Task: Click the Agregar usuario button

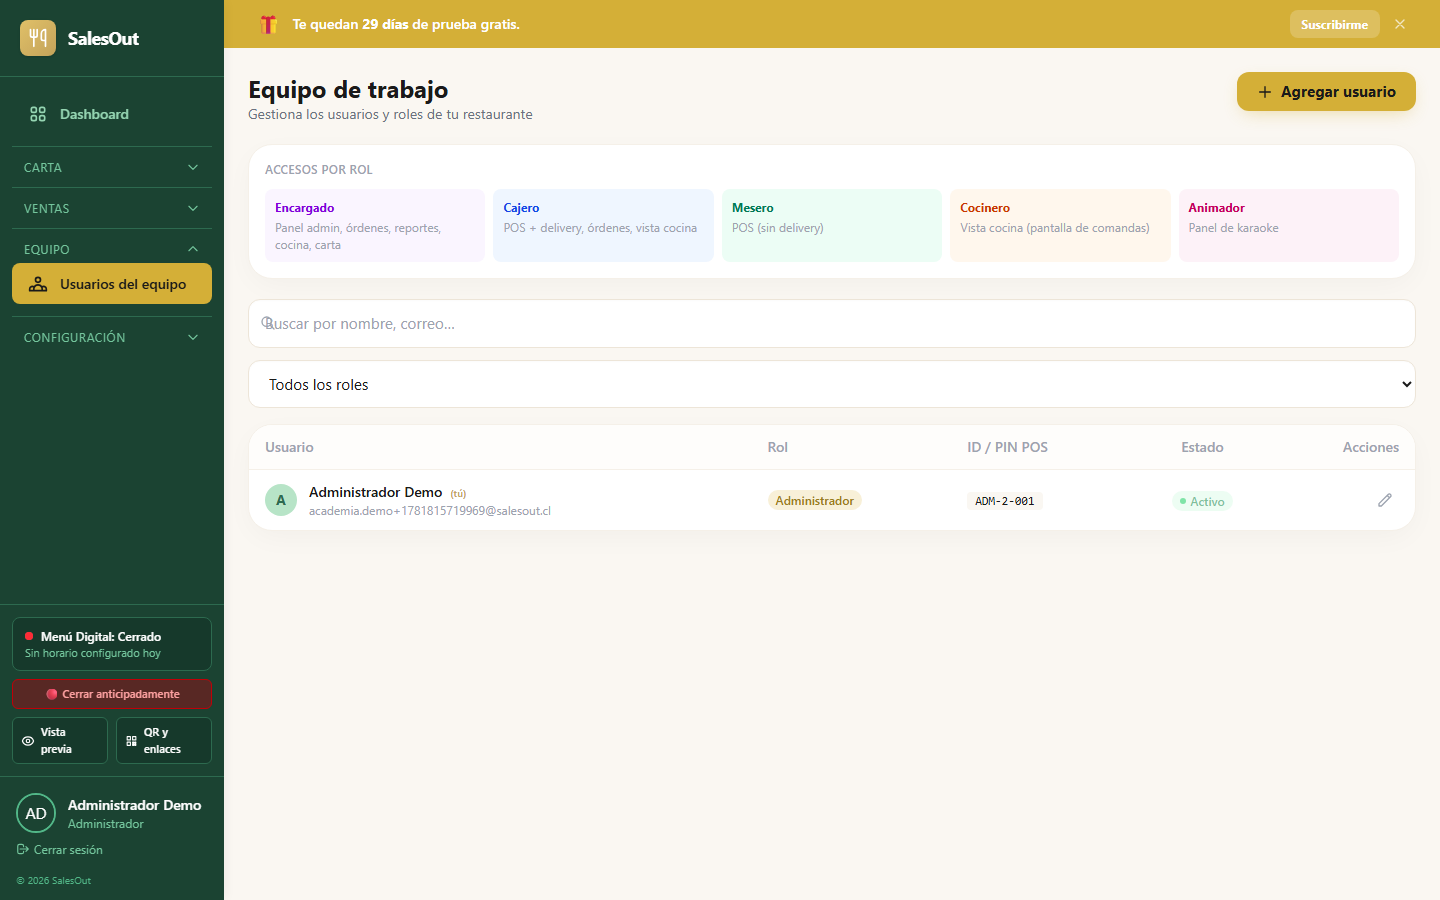Action: [1326, 92]
